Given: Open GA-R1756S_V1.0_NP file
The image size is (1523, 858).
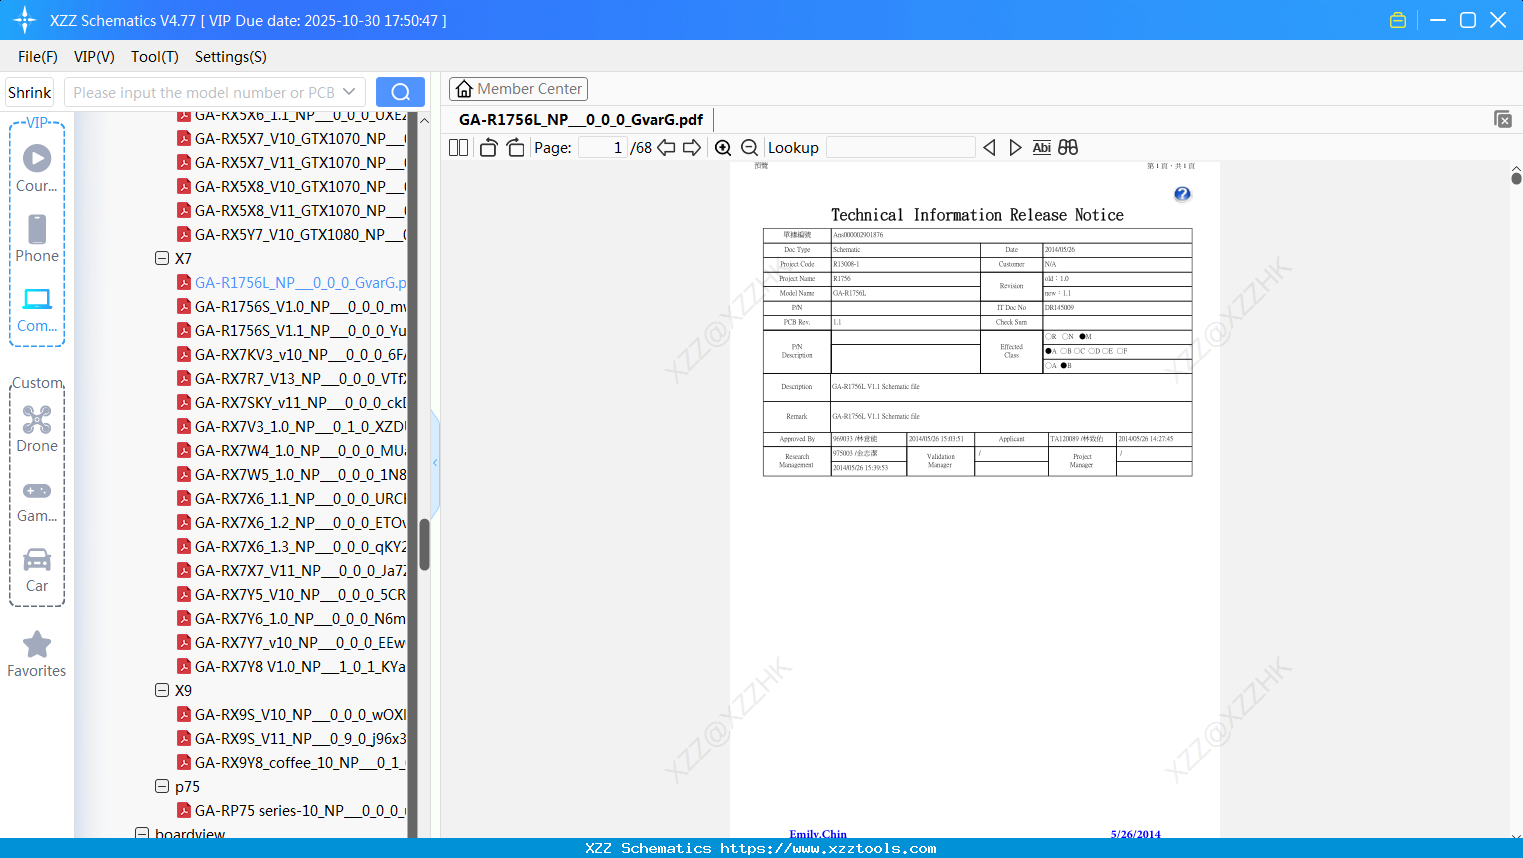Looking at the screenshot, I should point(291,306).
